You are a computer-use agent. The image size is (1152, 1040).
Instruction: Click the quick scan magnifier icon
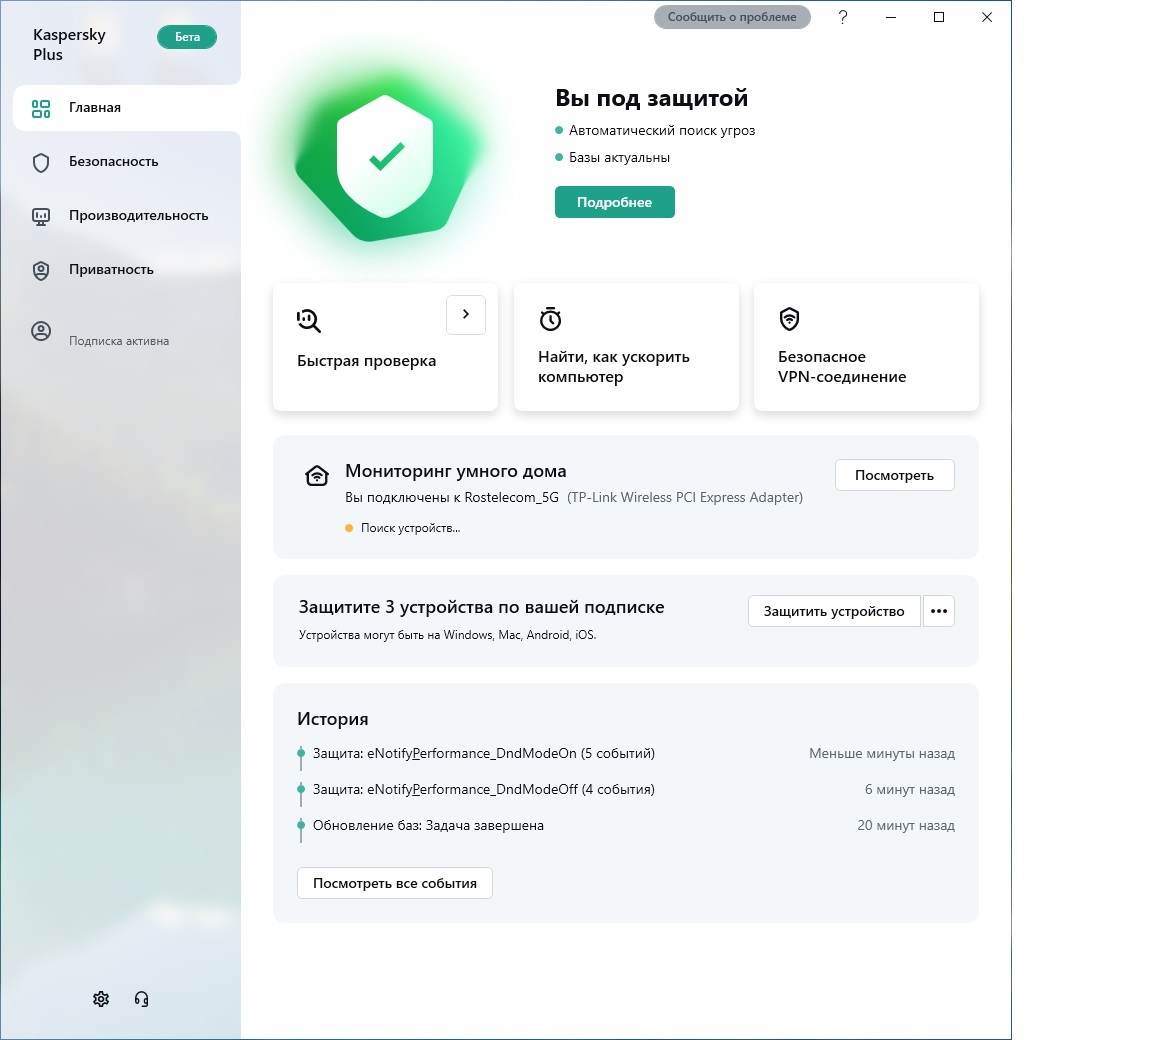(309, 320)
